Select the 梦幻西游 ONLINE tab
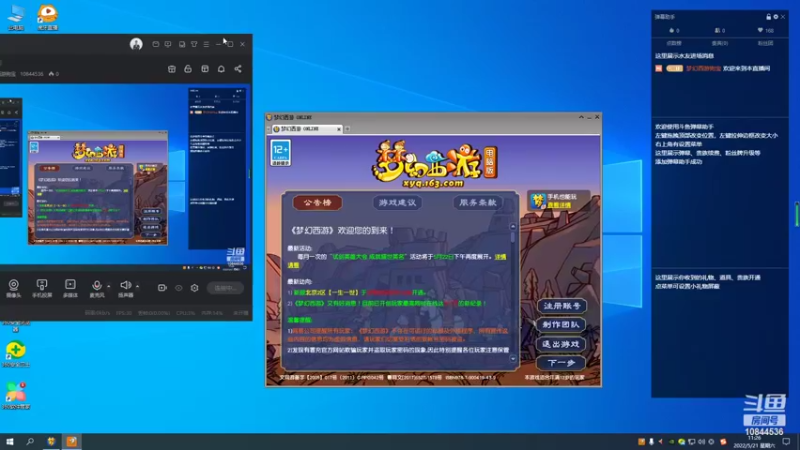Image resolution: width=800 pixels, height=450 pixels. (305, 129)
